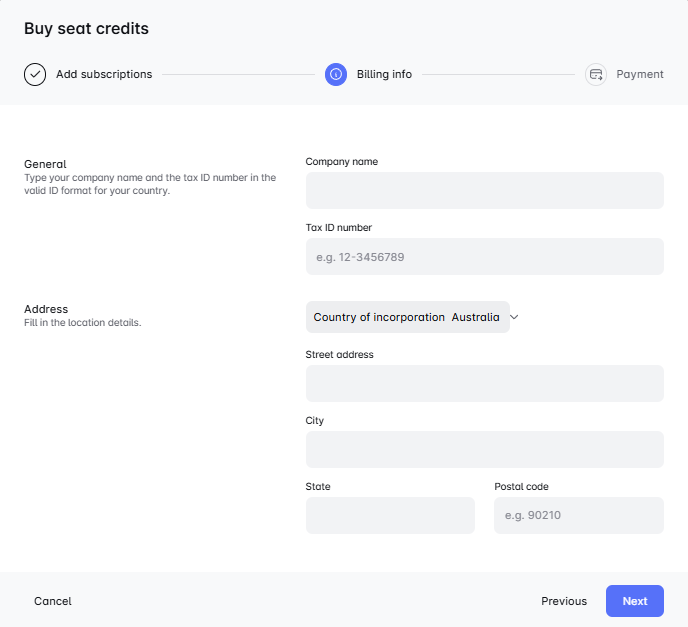Select the State input field
Viewport: 688px width, 627px height.
[390, 515]
